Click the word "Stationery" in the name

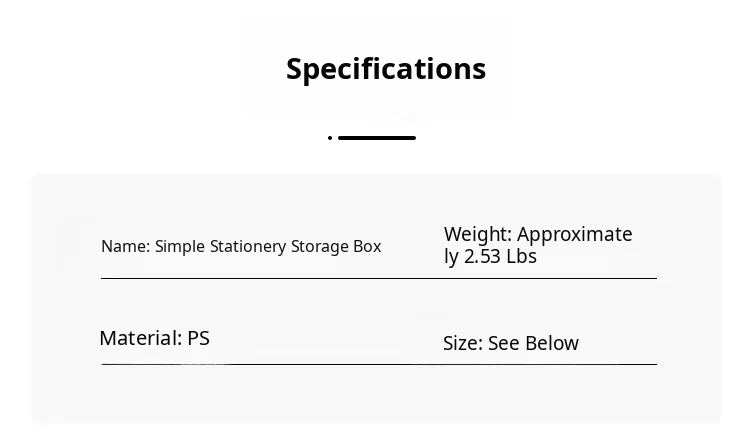coord(248,247)
